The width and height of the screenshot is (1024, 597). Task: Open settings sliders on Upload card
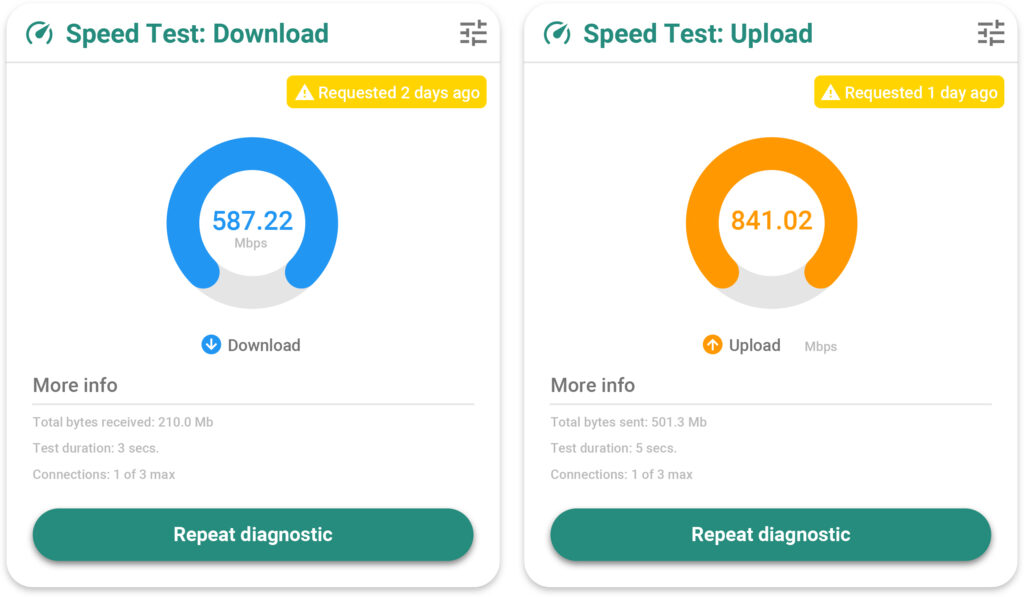(x=990, y=33)
